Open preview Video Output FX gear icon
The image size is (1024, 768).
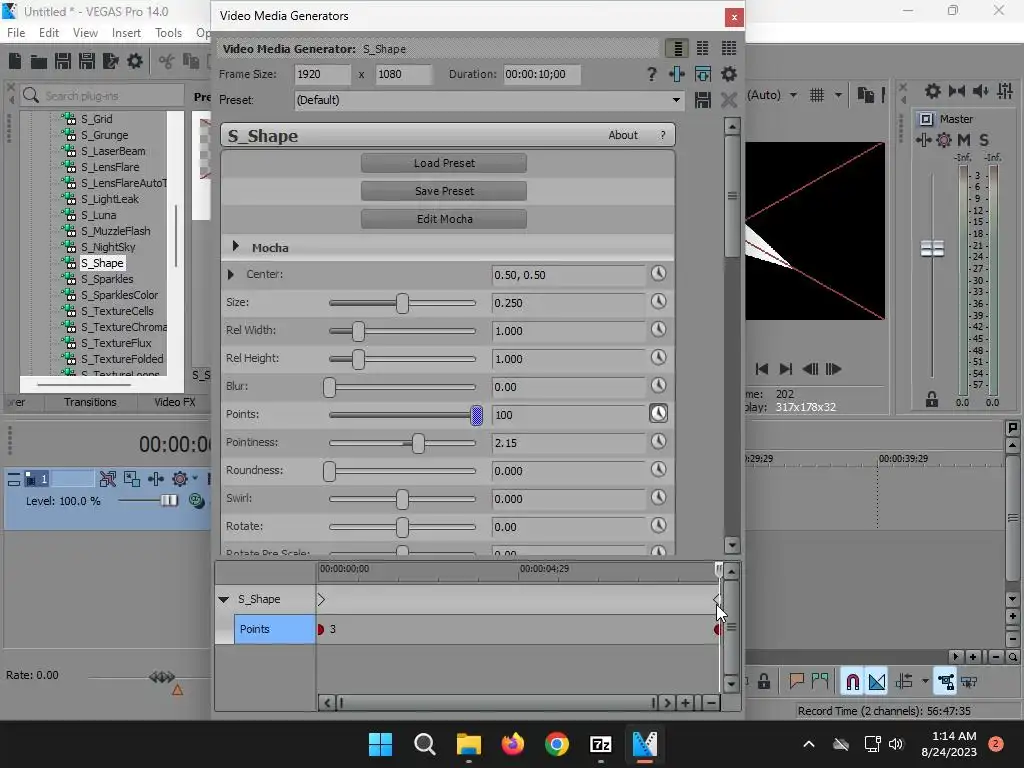pyautogui.click(x=933, y=91)
